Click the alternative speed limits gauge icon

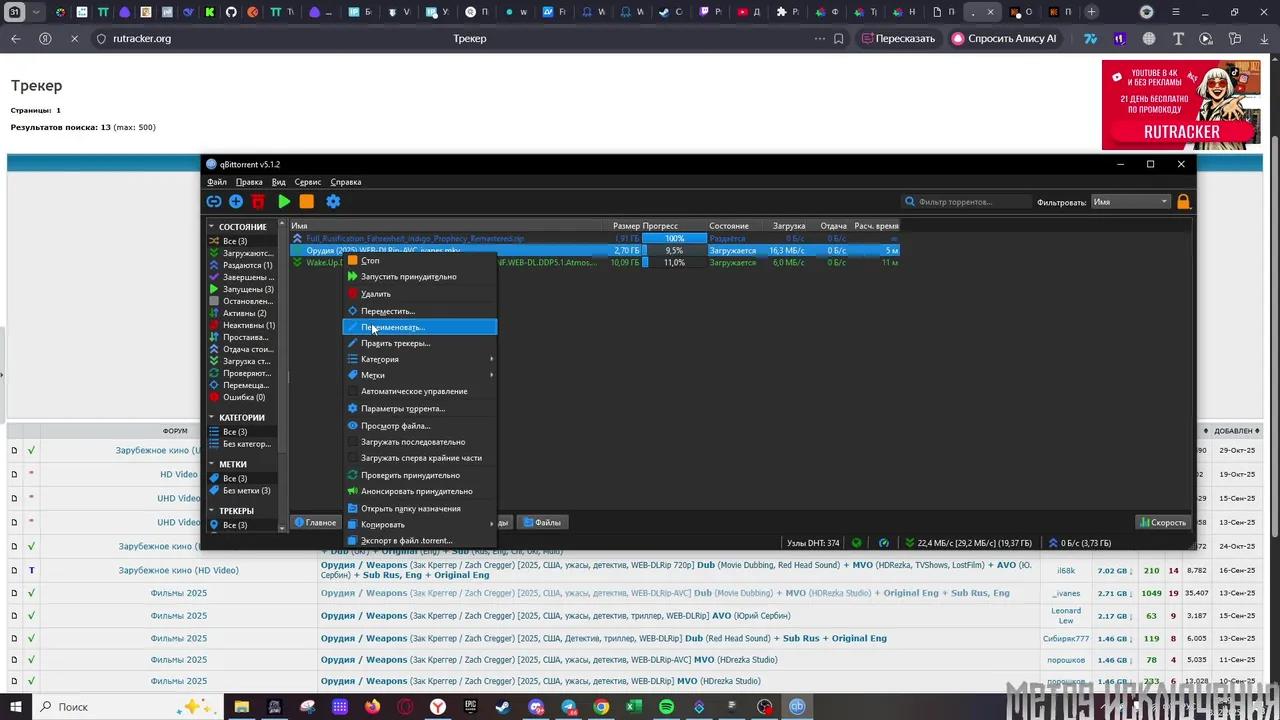(x=884, y=543)
